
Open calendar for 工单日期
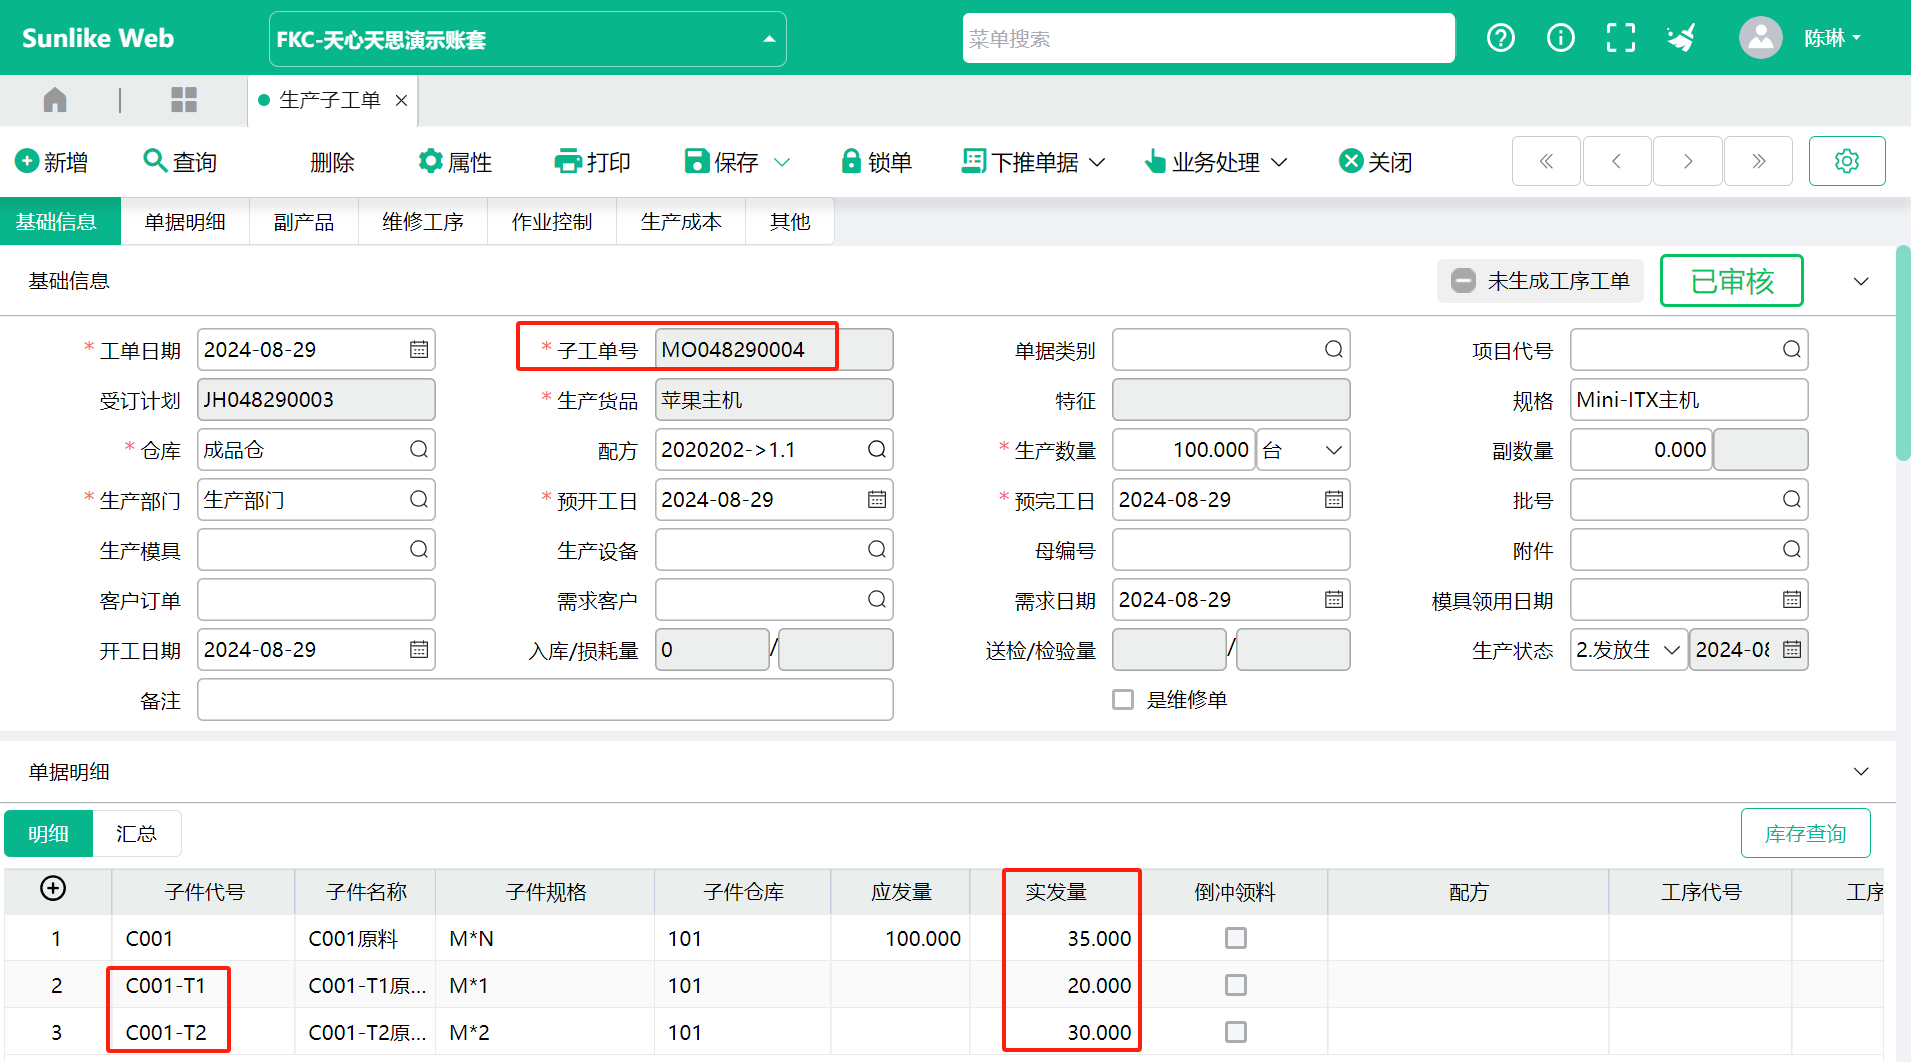(419, 349)
